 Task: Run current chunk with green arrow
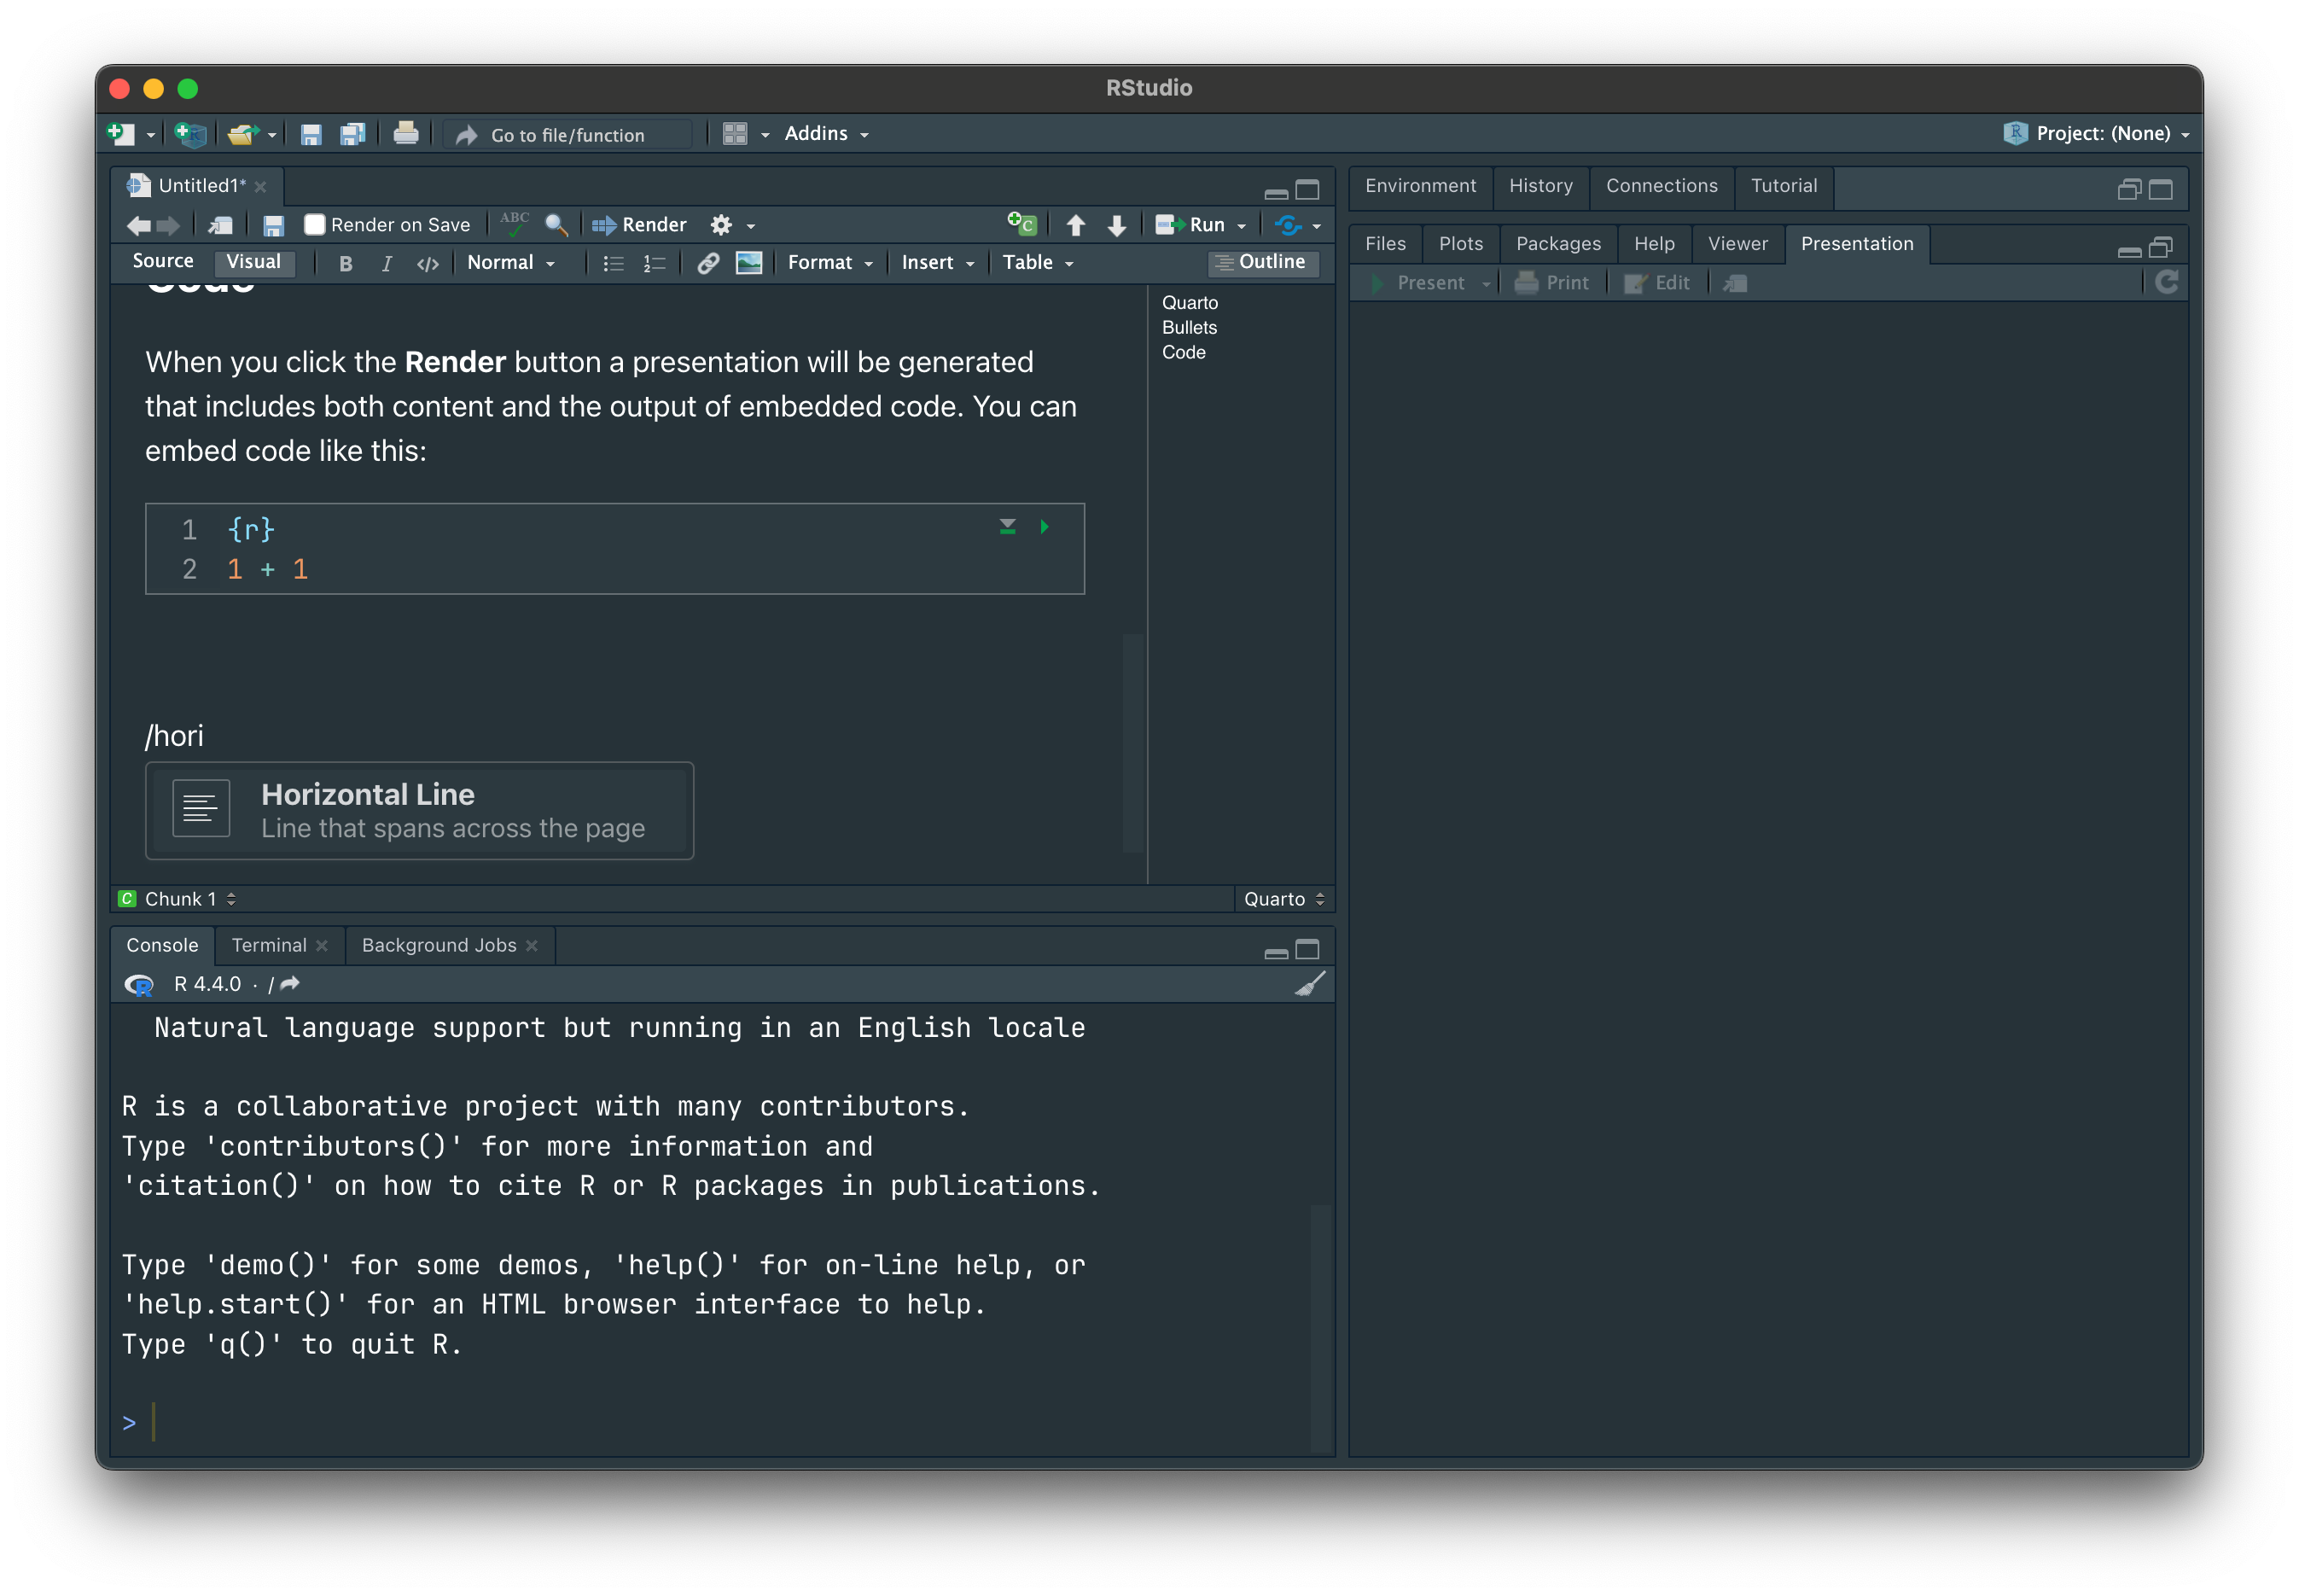[x=1044, y=527]
